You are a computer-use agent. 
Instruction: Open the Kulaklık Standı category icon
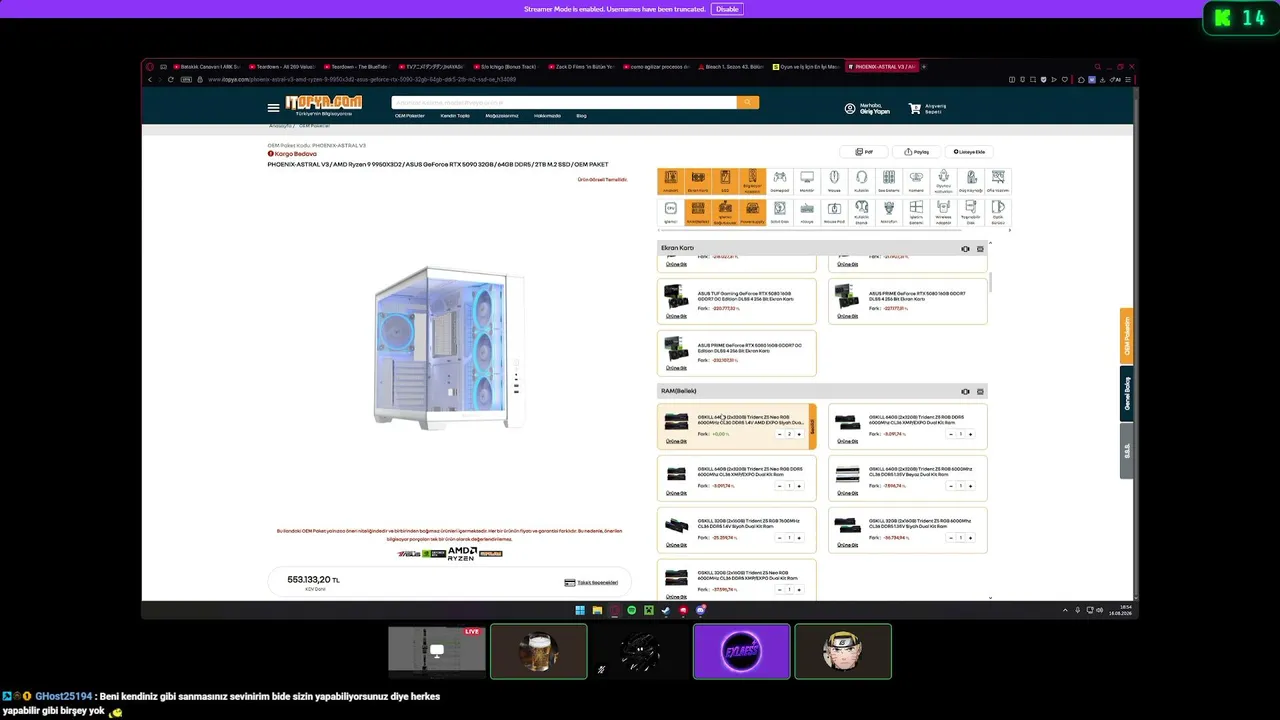[x=861, y=212]
